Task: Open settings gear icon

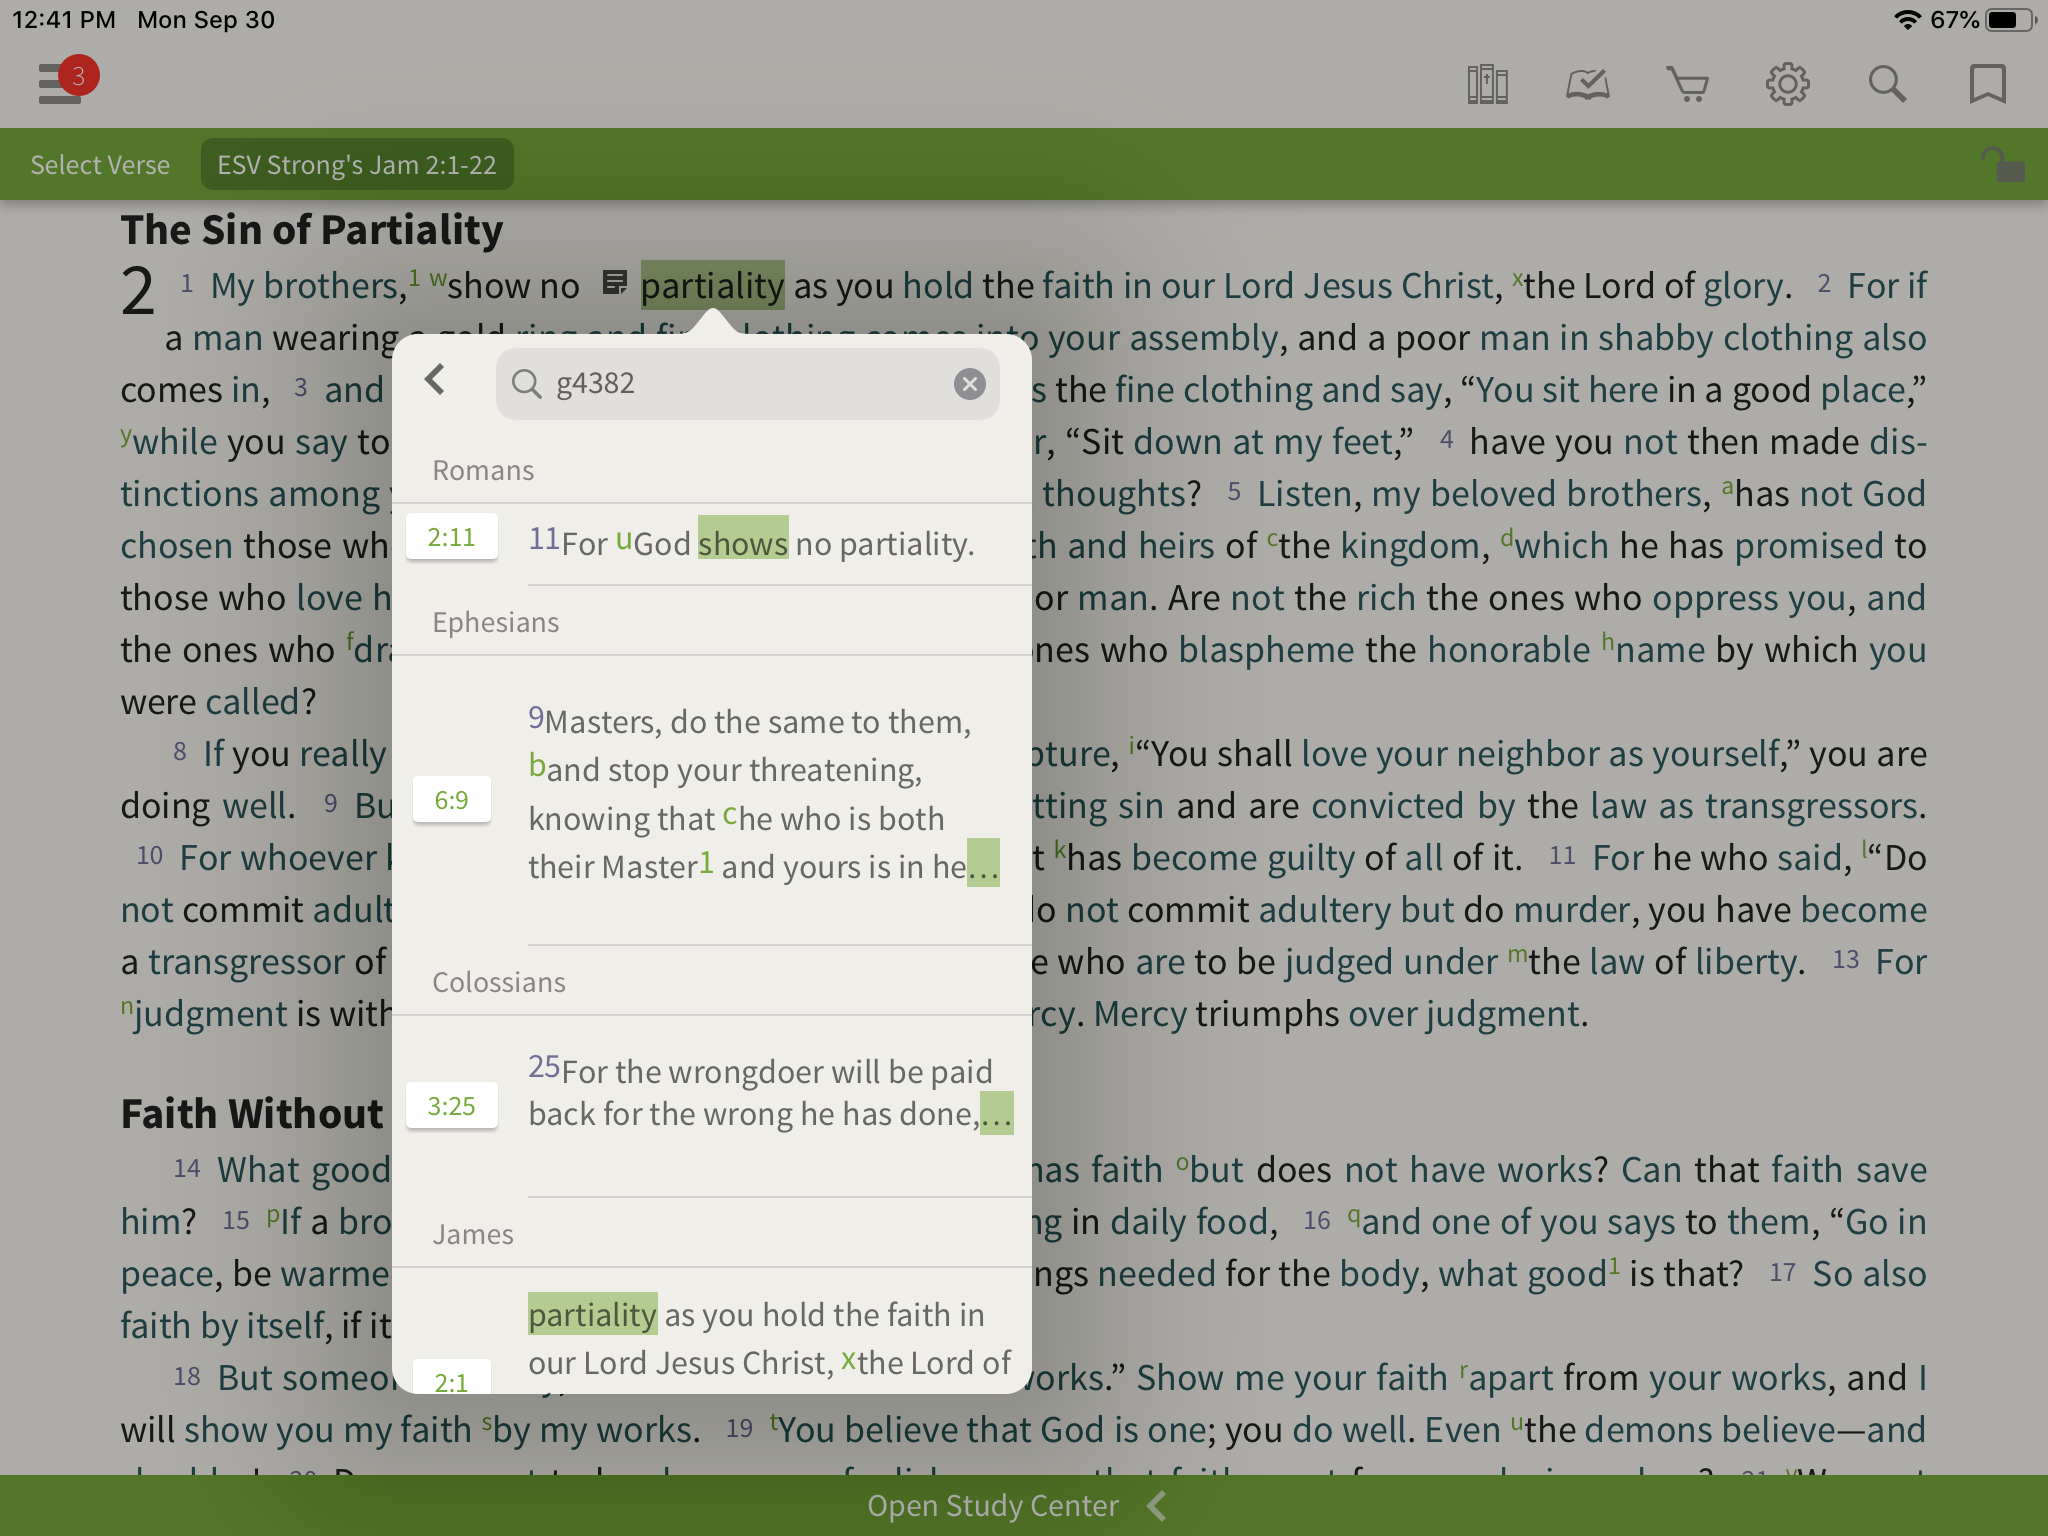Action: pos(1787,84)
